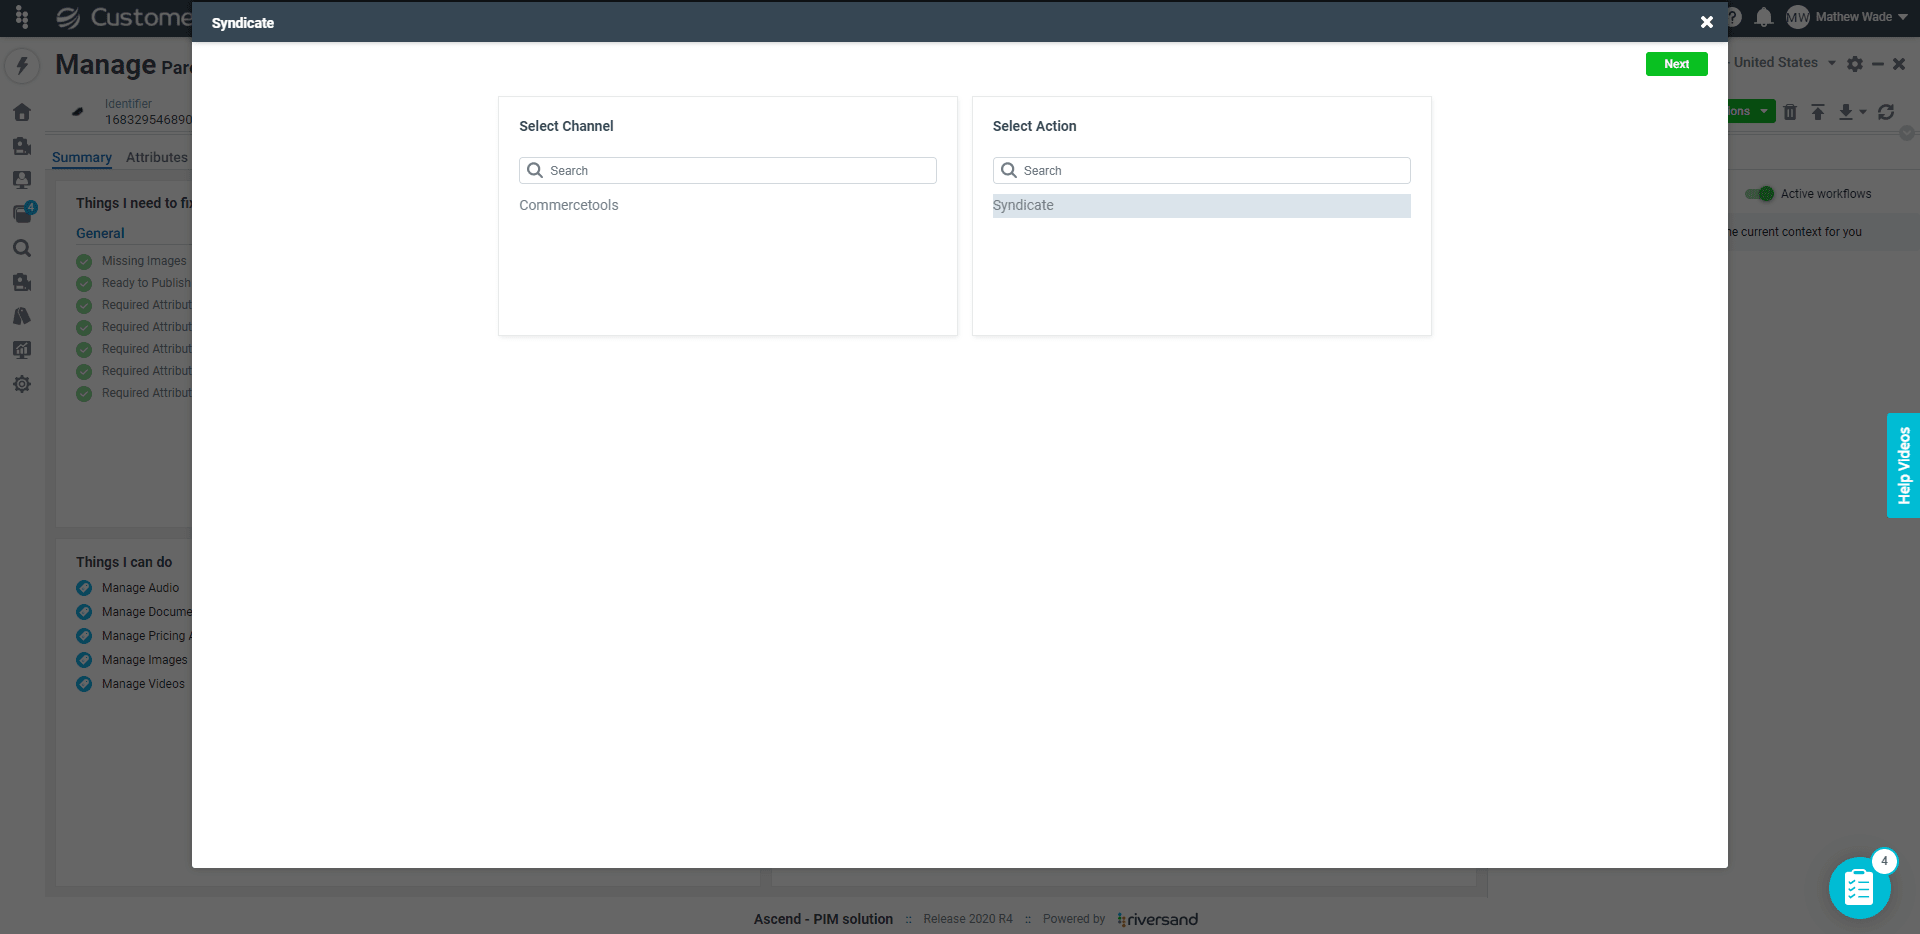
Task: Open the sidebar price tags icon
Action: [22, 316]
